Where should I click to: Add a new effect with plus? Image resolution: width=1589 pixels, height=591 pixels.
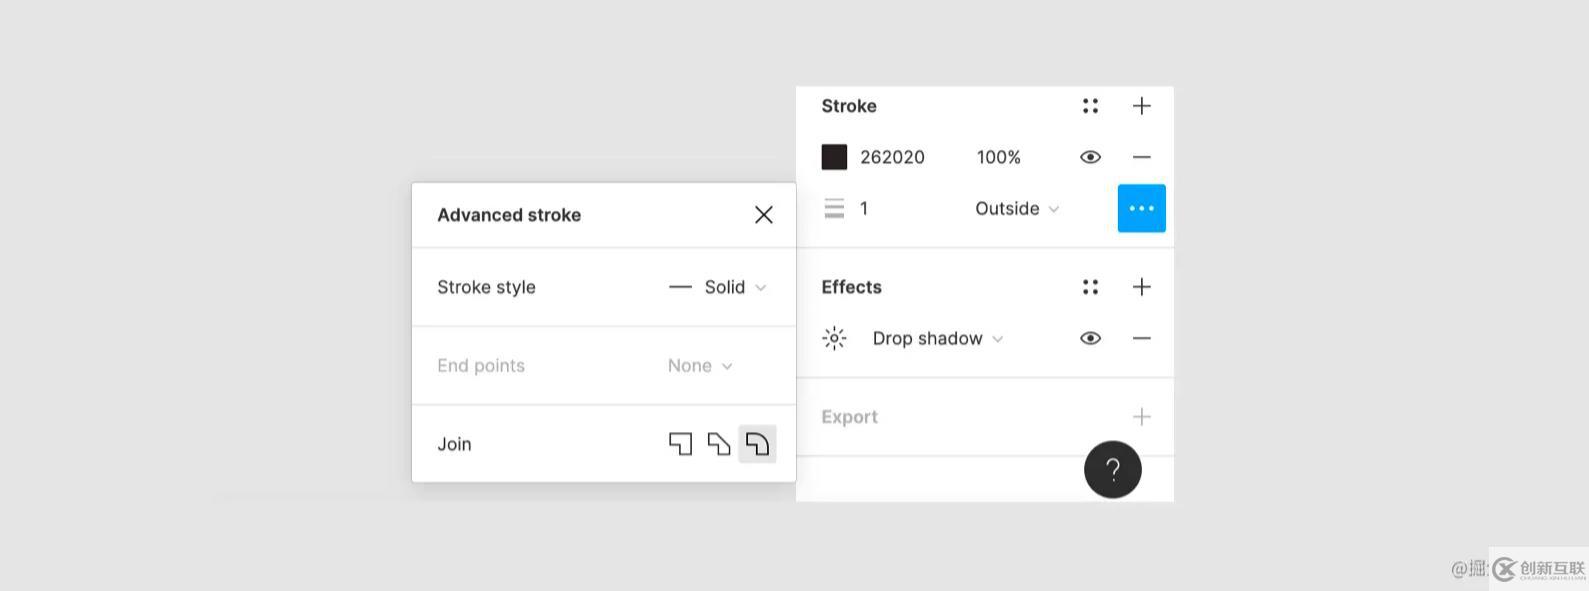[x=1141, y=287]
